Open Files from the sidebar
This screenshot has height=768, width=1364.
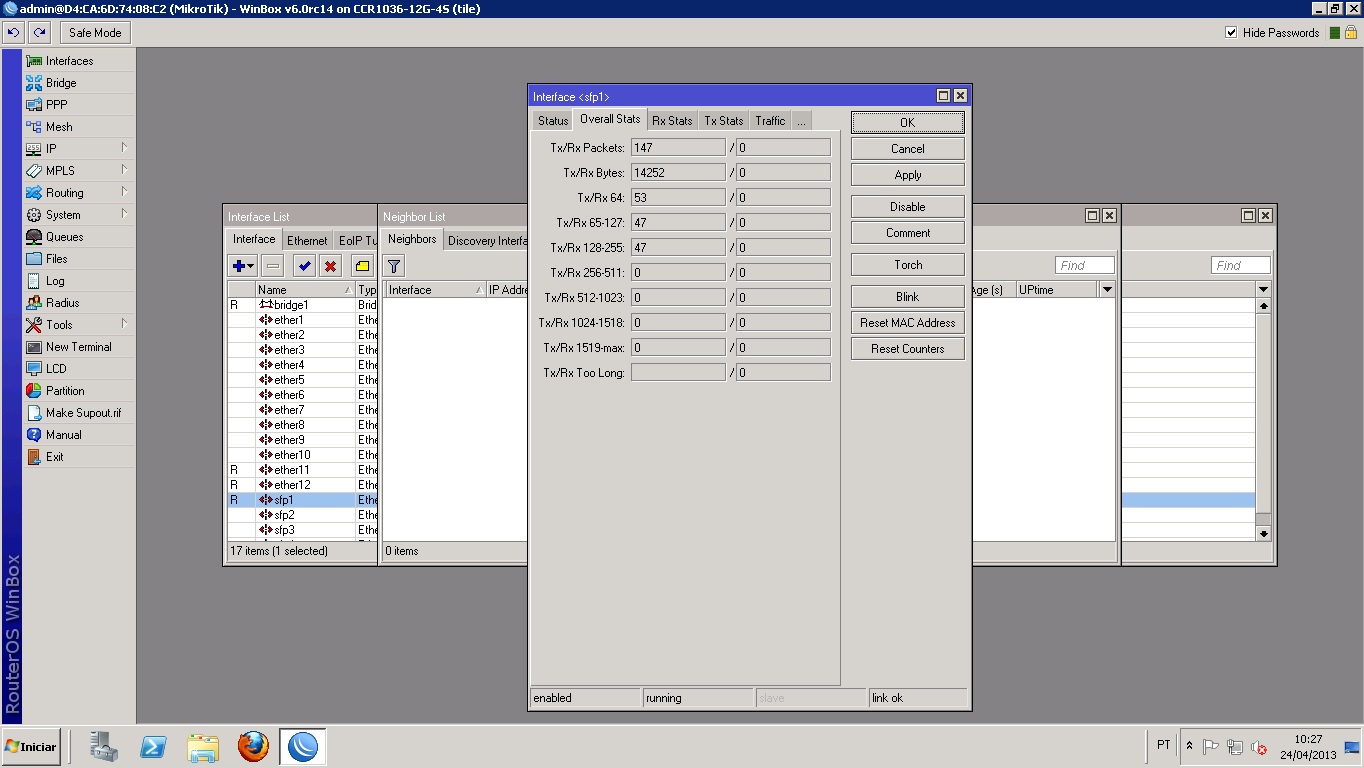pos(79,259)
